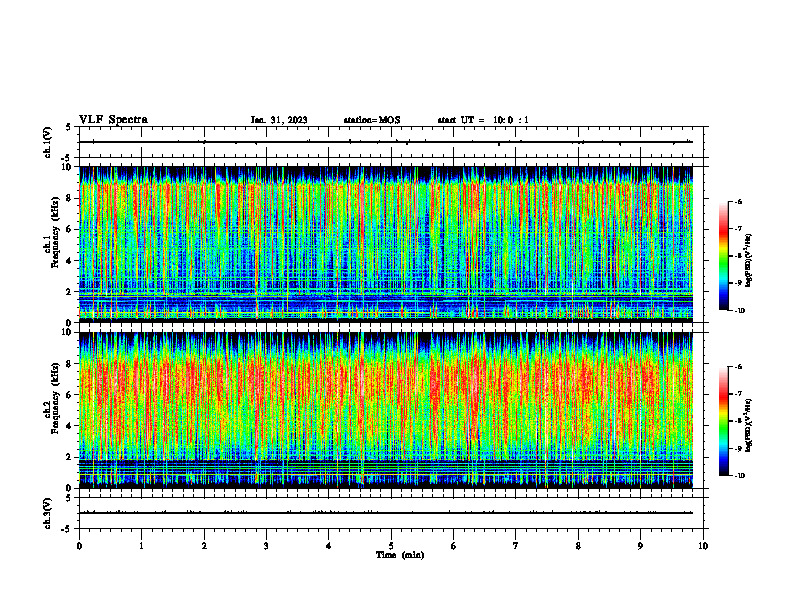This screenshot has width=792, height=612.
Task: Click the "start UT = 10:0 :1" header text
Action: coord(483,120)
